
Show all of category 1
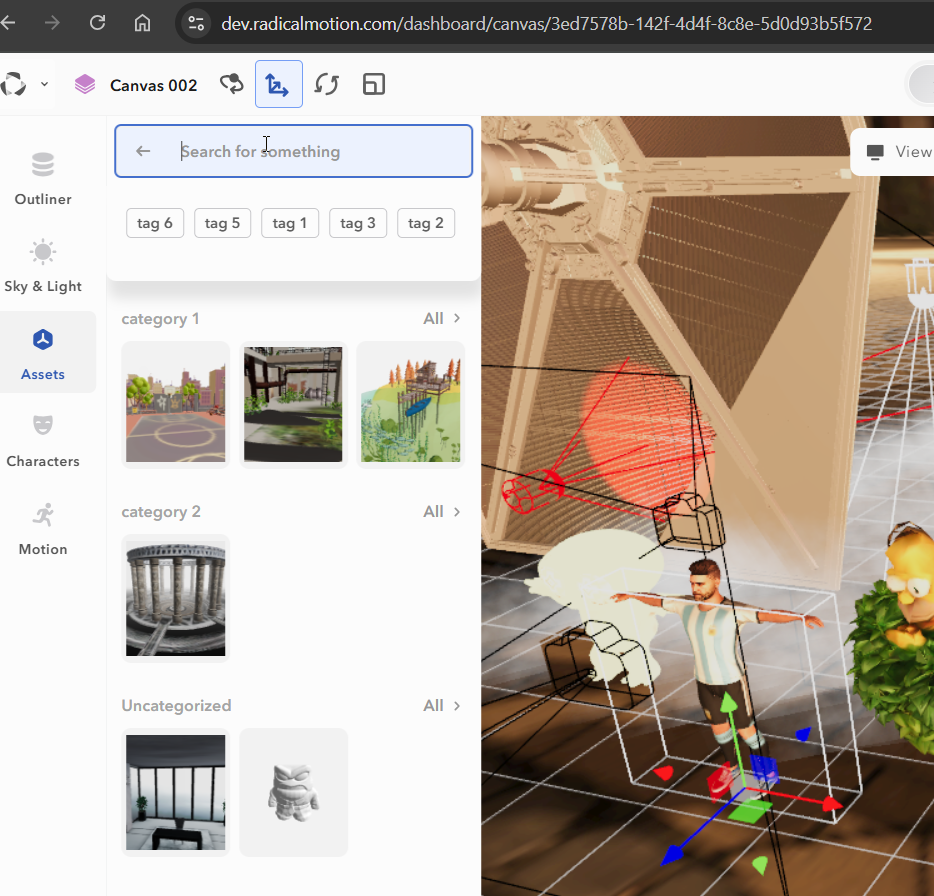pos(442,318)
